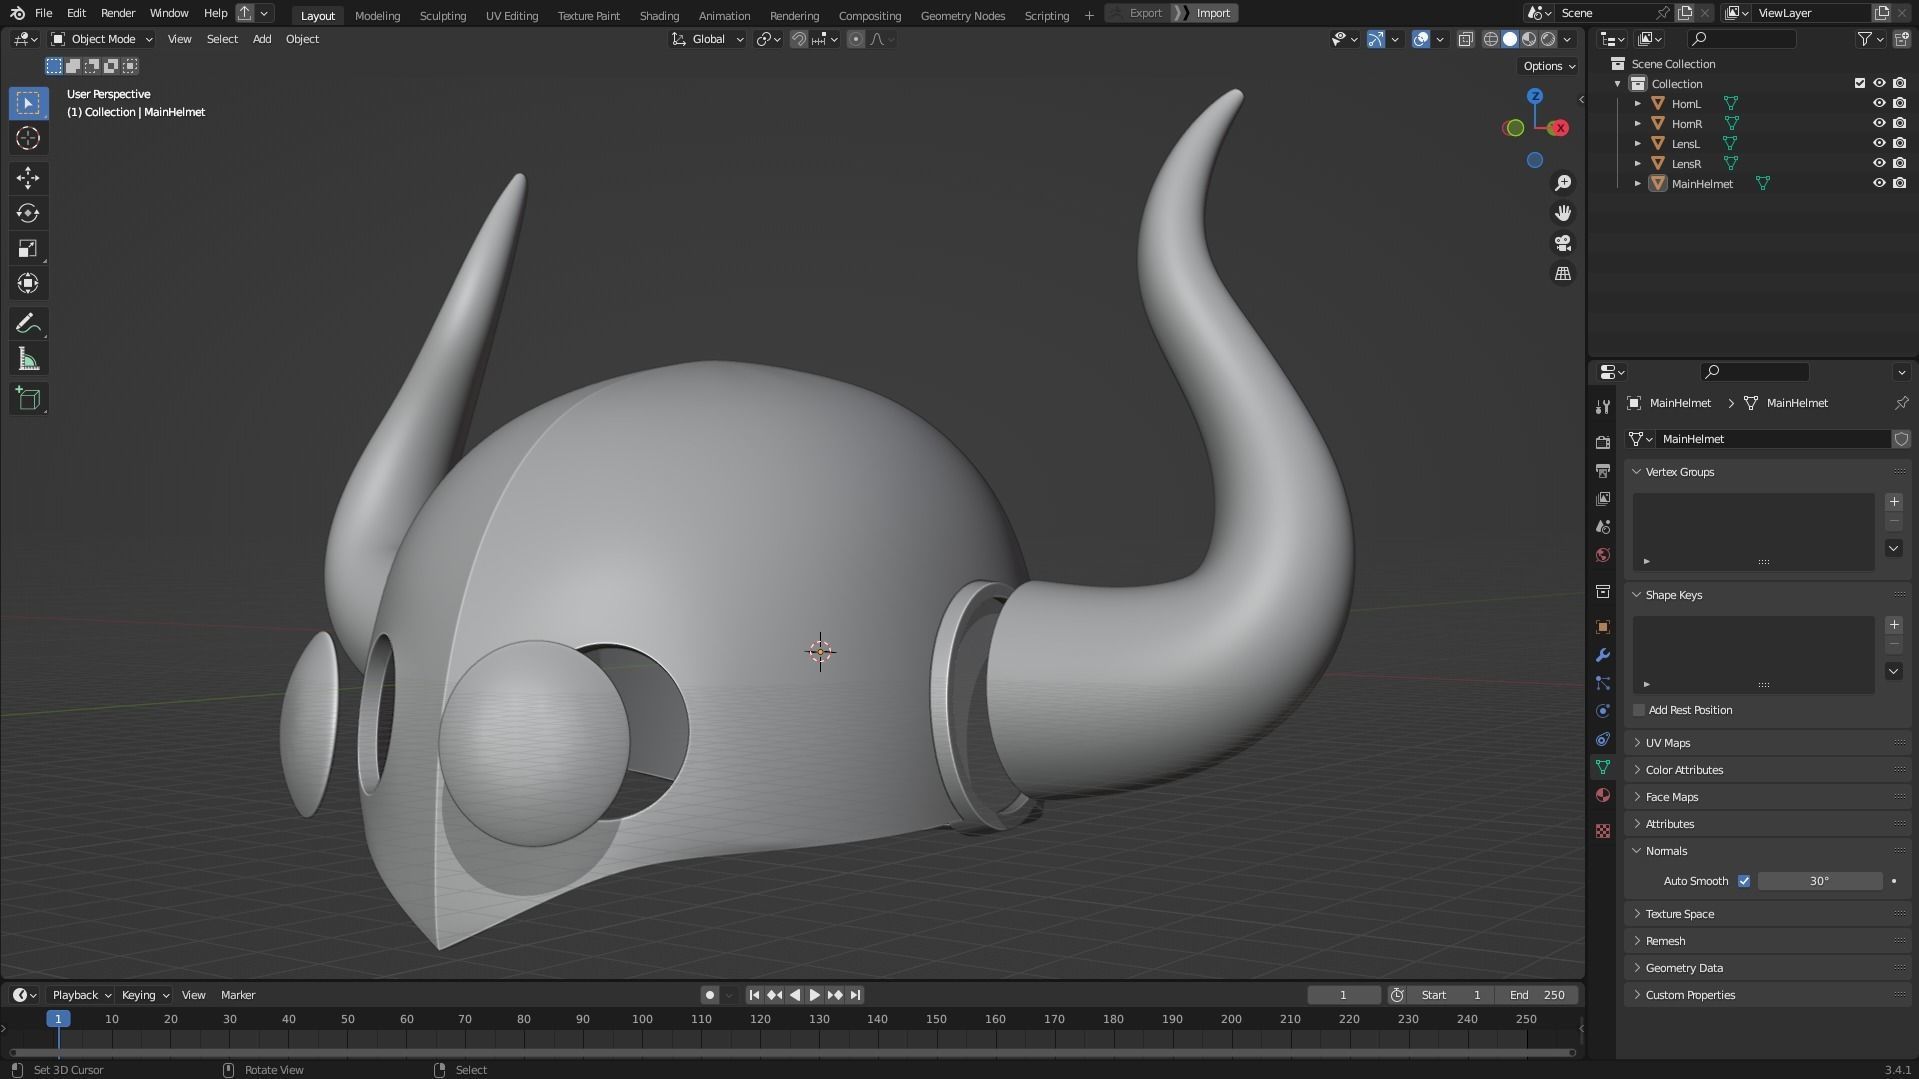Open the Object Mode dropdown

pyautogui.click(x=101, y=39)
